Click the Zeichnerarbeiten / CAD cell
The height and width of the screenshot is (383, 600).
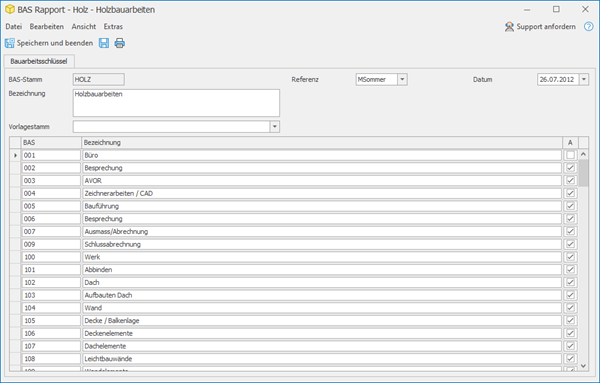coord(322,193)
